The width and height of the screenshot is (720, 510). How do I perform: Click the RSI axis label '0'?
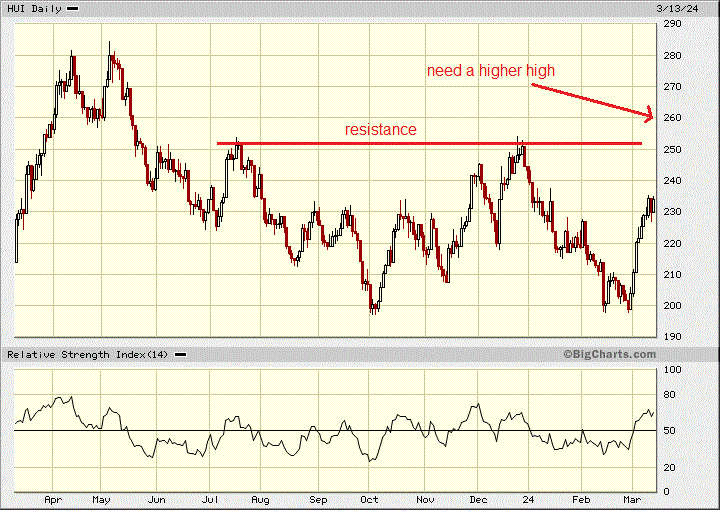(x=666, y=492)
